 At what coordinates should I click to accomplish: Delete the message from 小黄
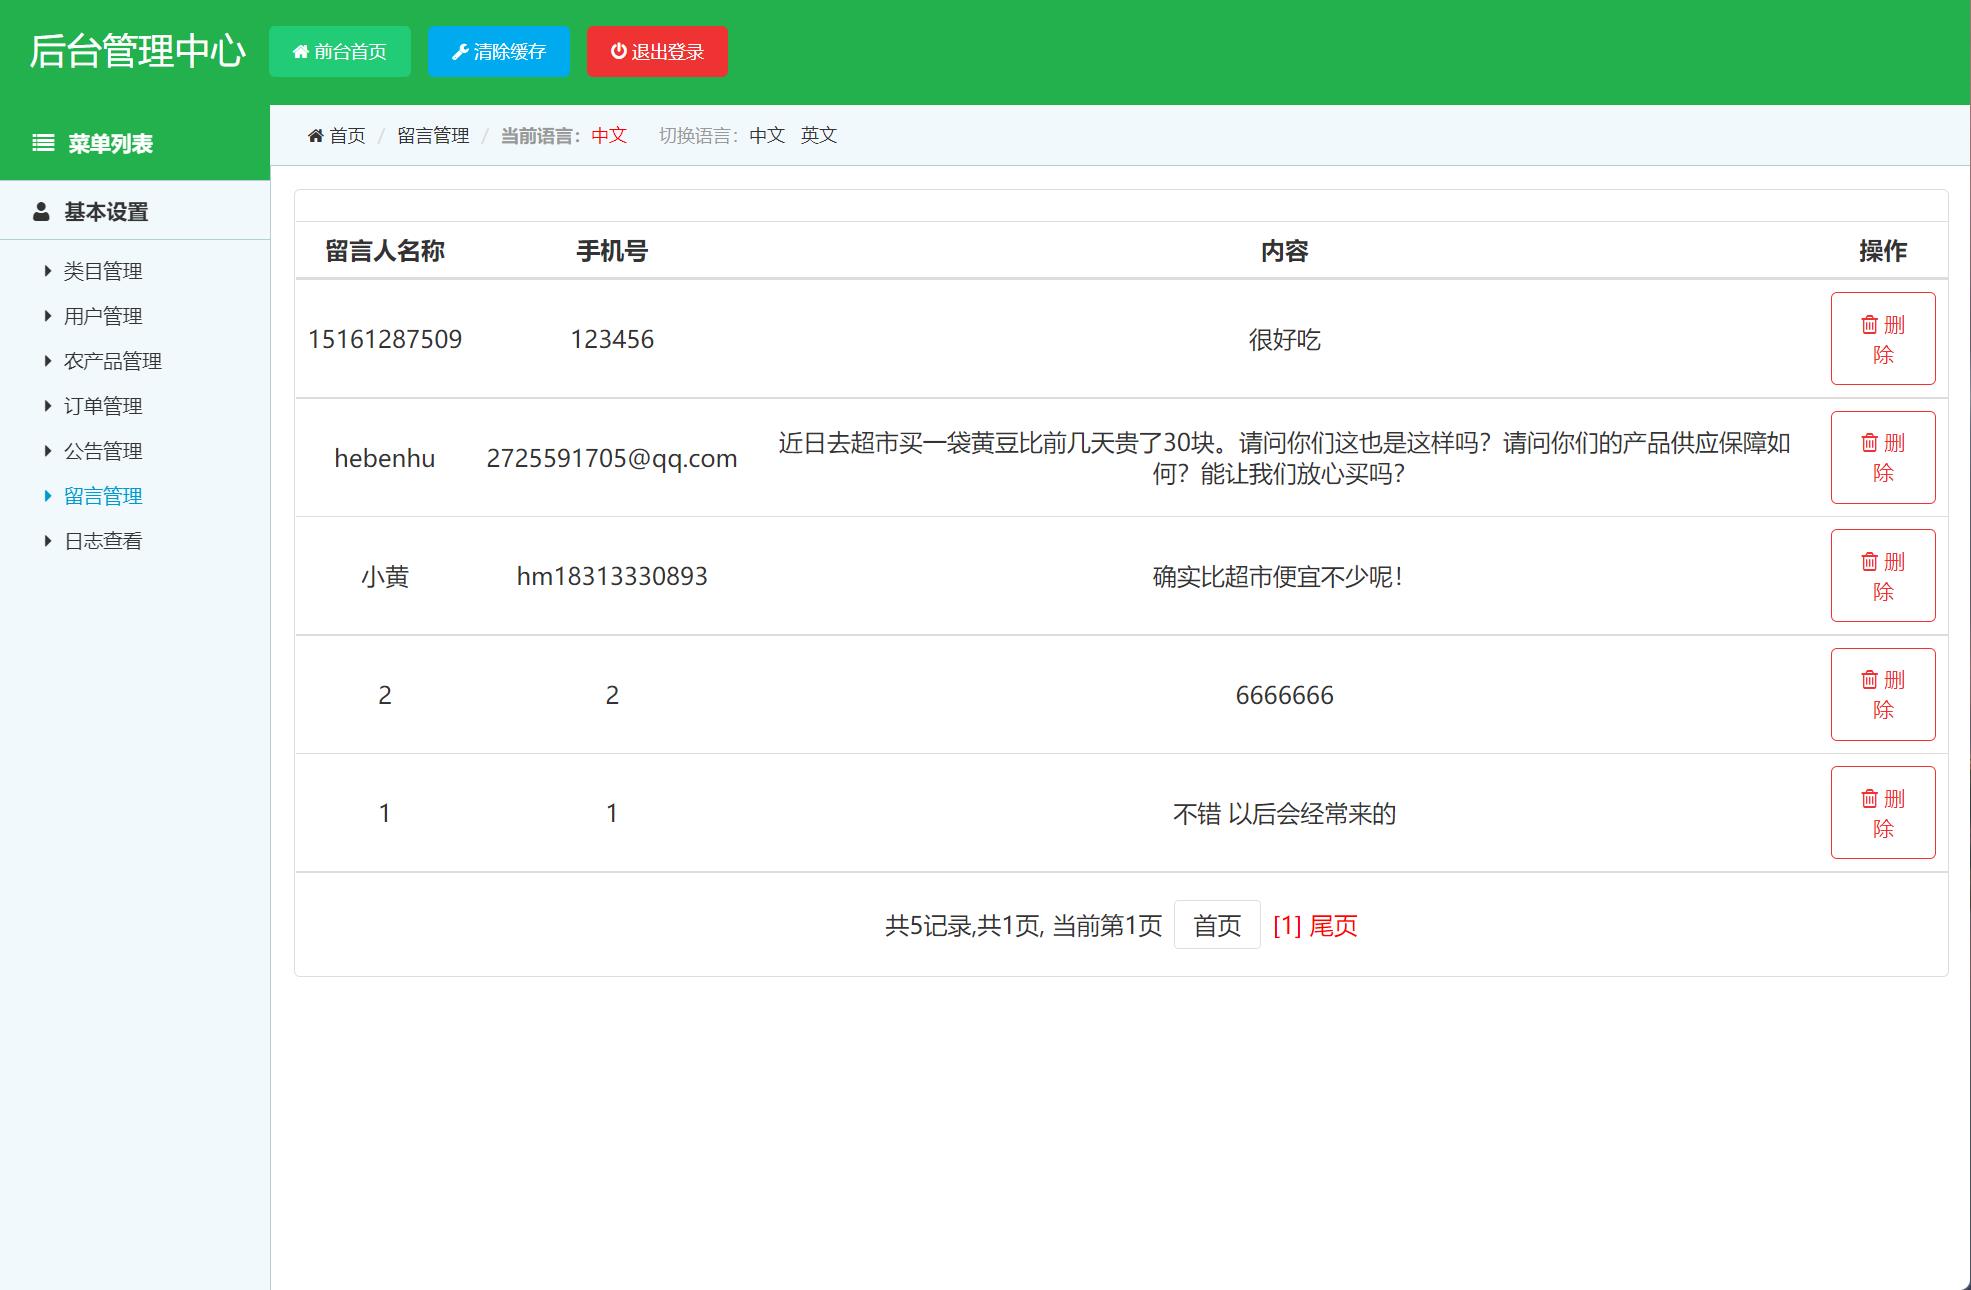[1882, 576]
